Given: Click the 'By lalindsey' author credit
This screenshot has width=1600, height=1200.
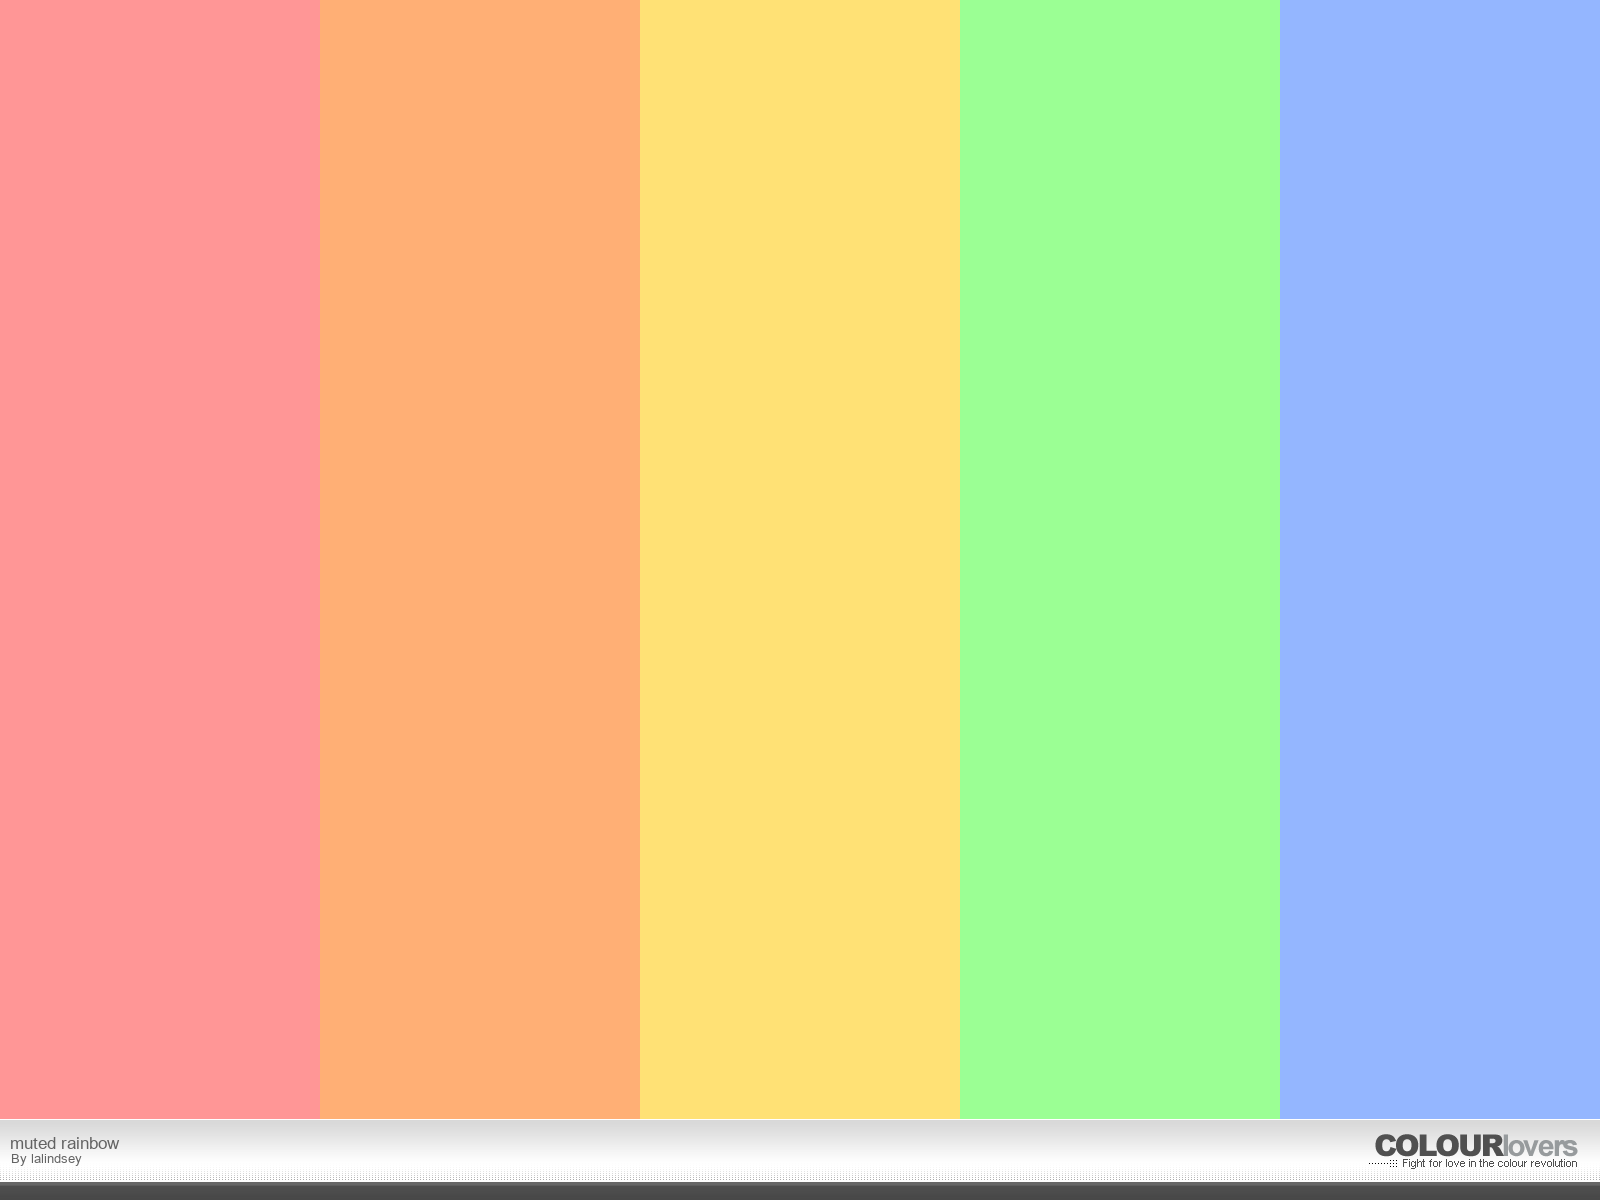Looking at the screenshot, I should (46, 1159).
